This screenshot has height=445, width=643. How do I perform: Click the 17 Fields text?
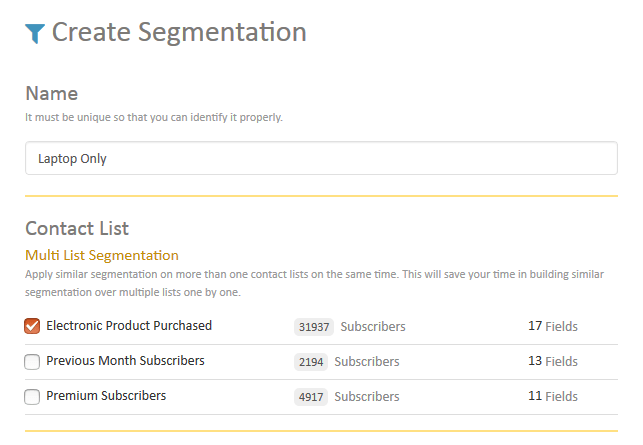coord(553,326)
